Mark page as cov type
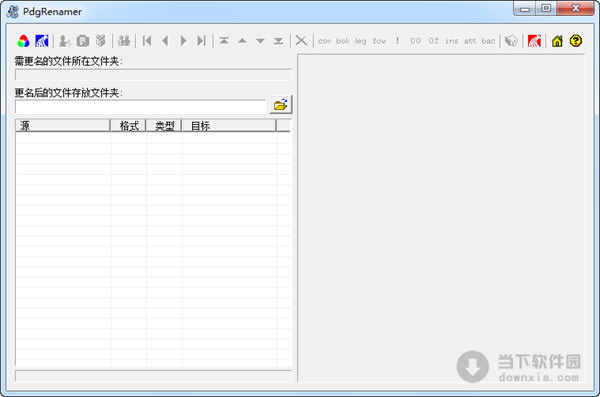Screen dimensions: 600x397 pos(324,41)
